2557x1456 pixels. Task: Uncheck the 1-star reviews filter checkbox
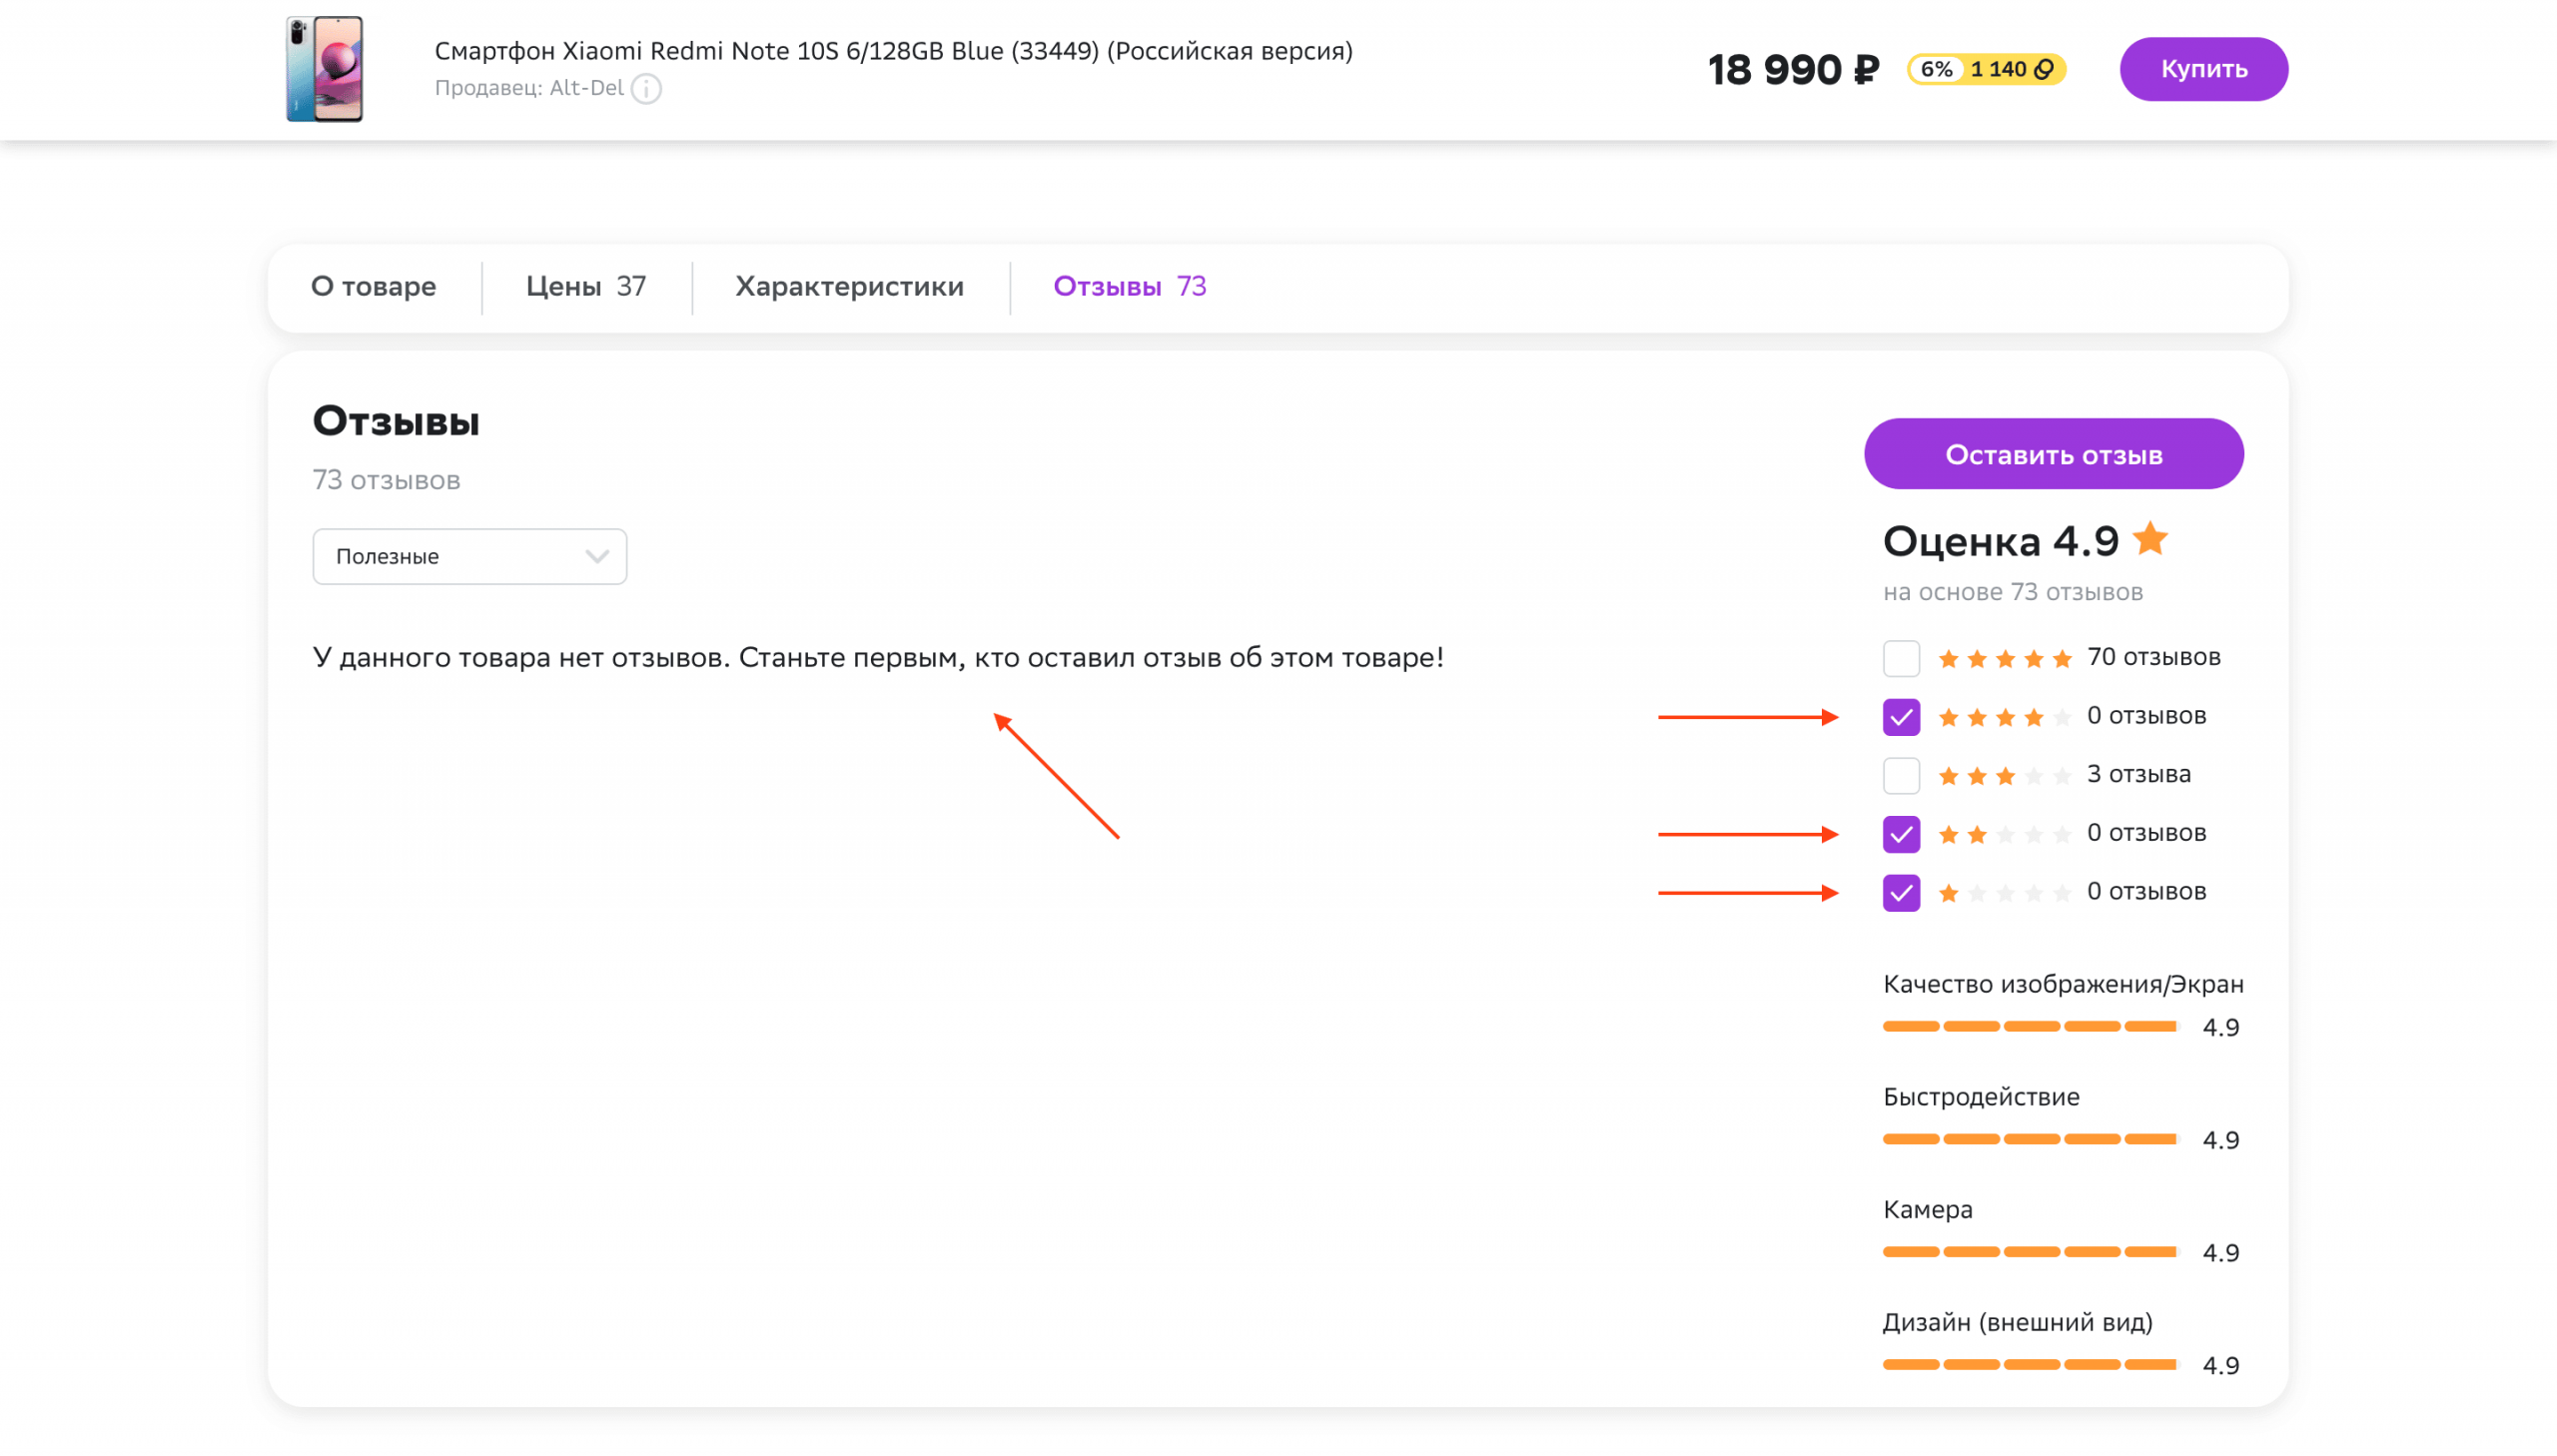pos(1901,892)
